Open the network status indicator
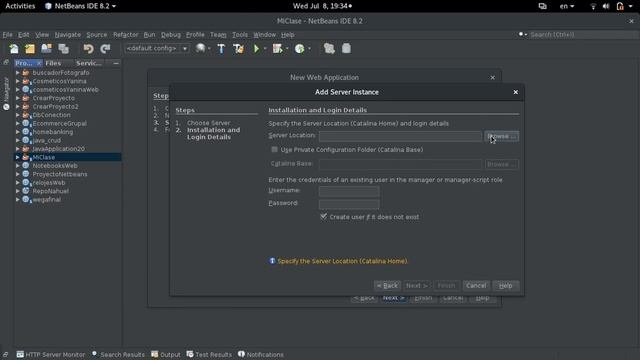 click(593, 6)
